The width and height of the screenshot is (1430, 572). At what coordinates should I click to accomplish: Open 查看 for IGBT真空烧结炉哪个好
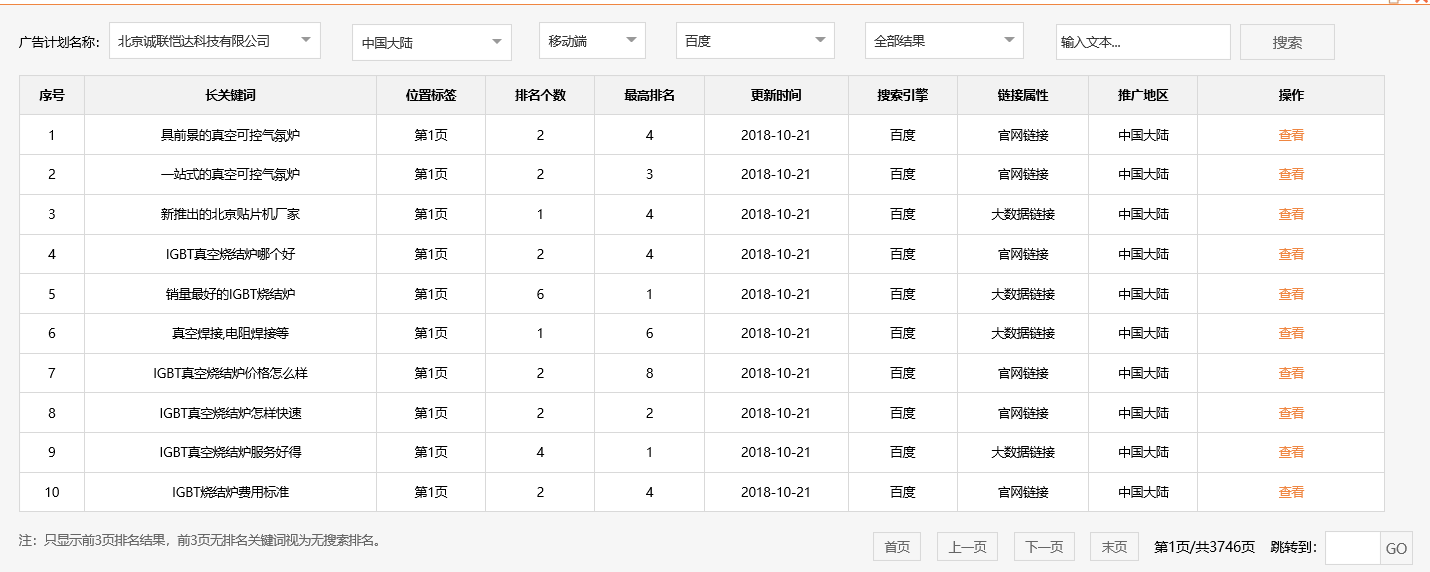tap(1291, 254)
